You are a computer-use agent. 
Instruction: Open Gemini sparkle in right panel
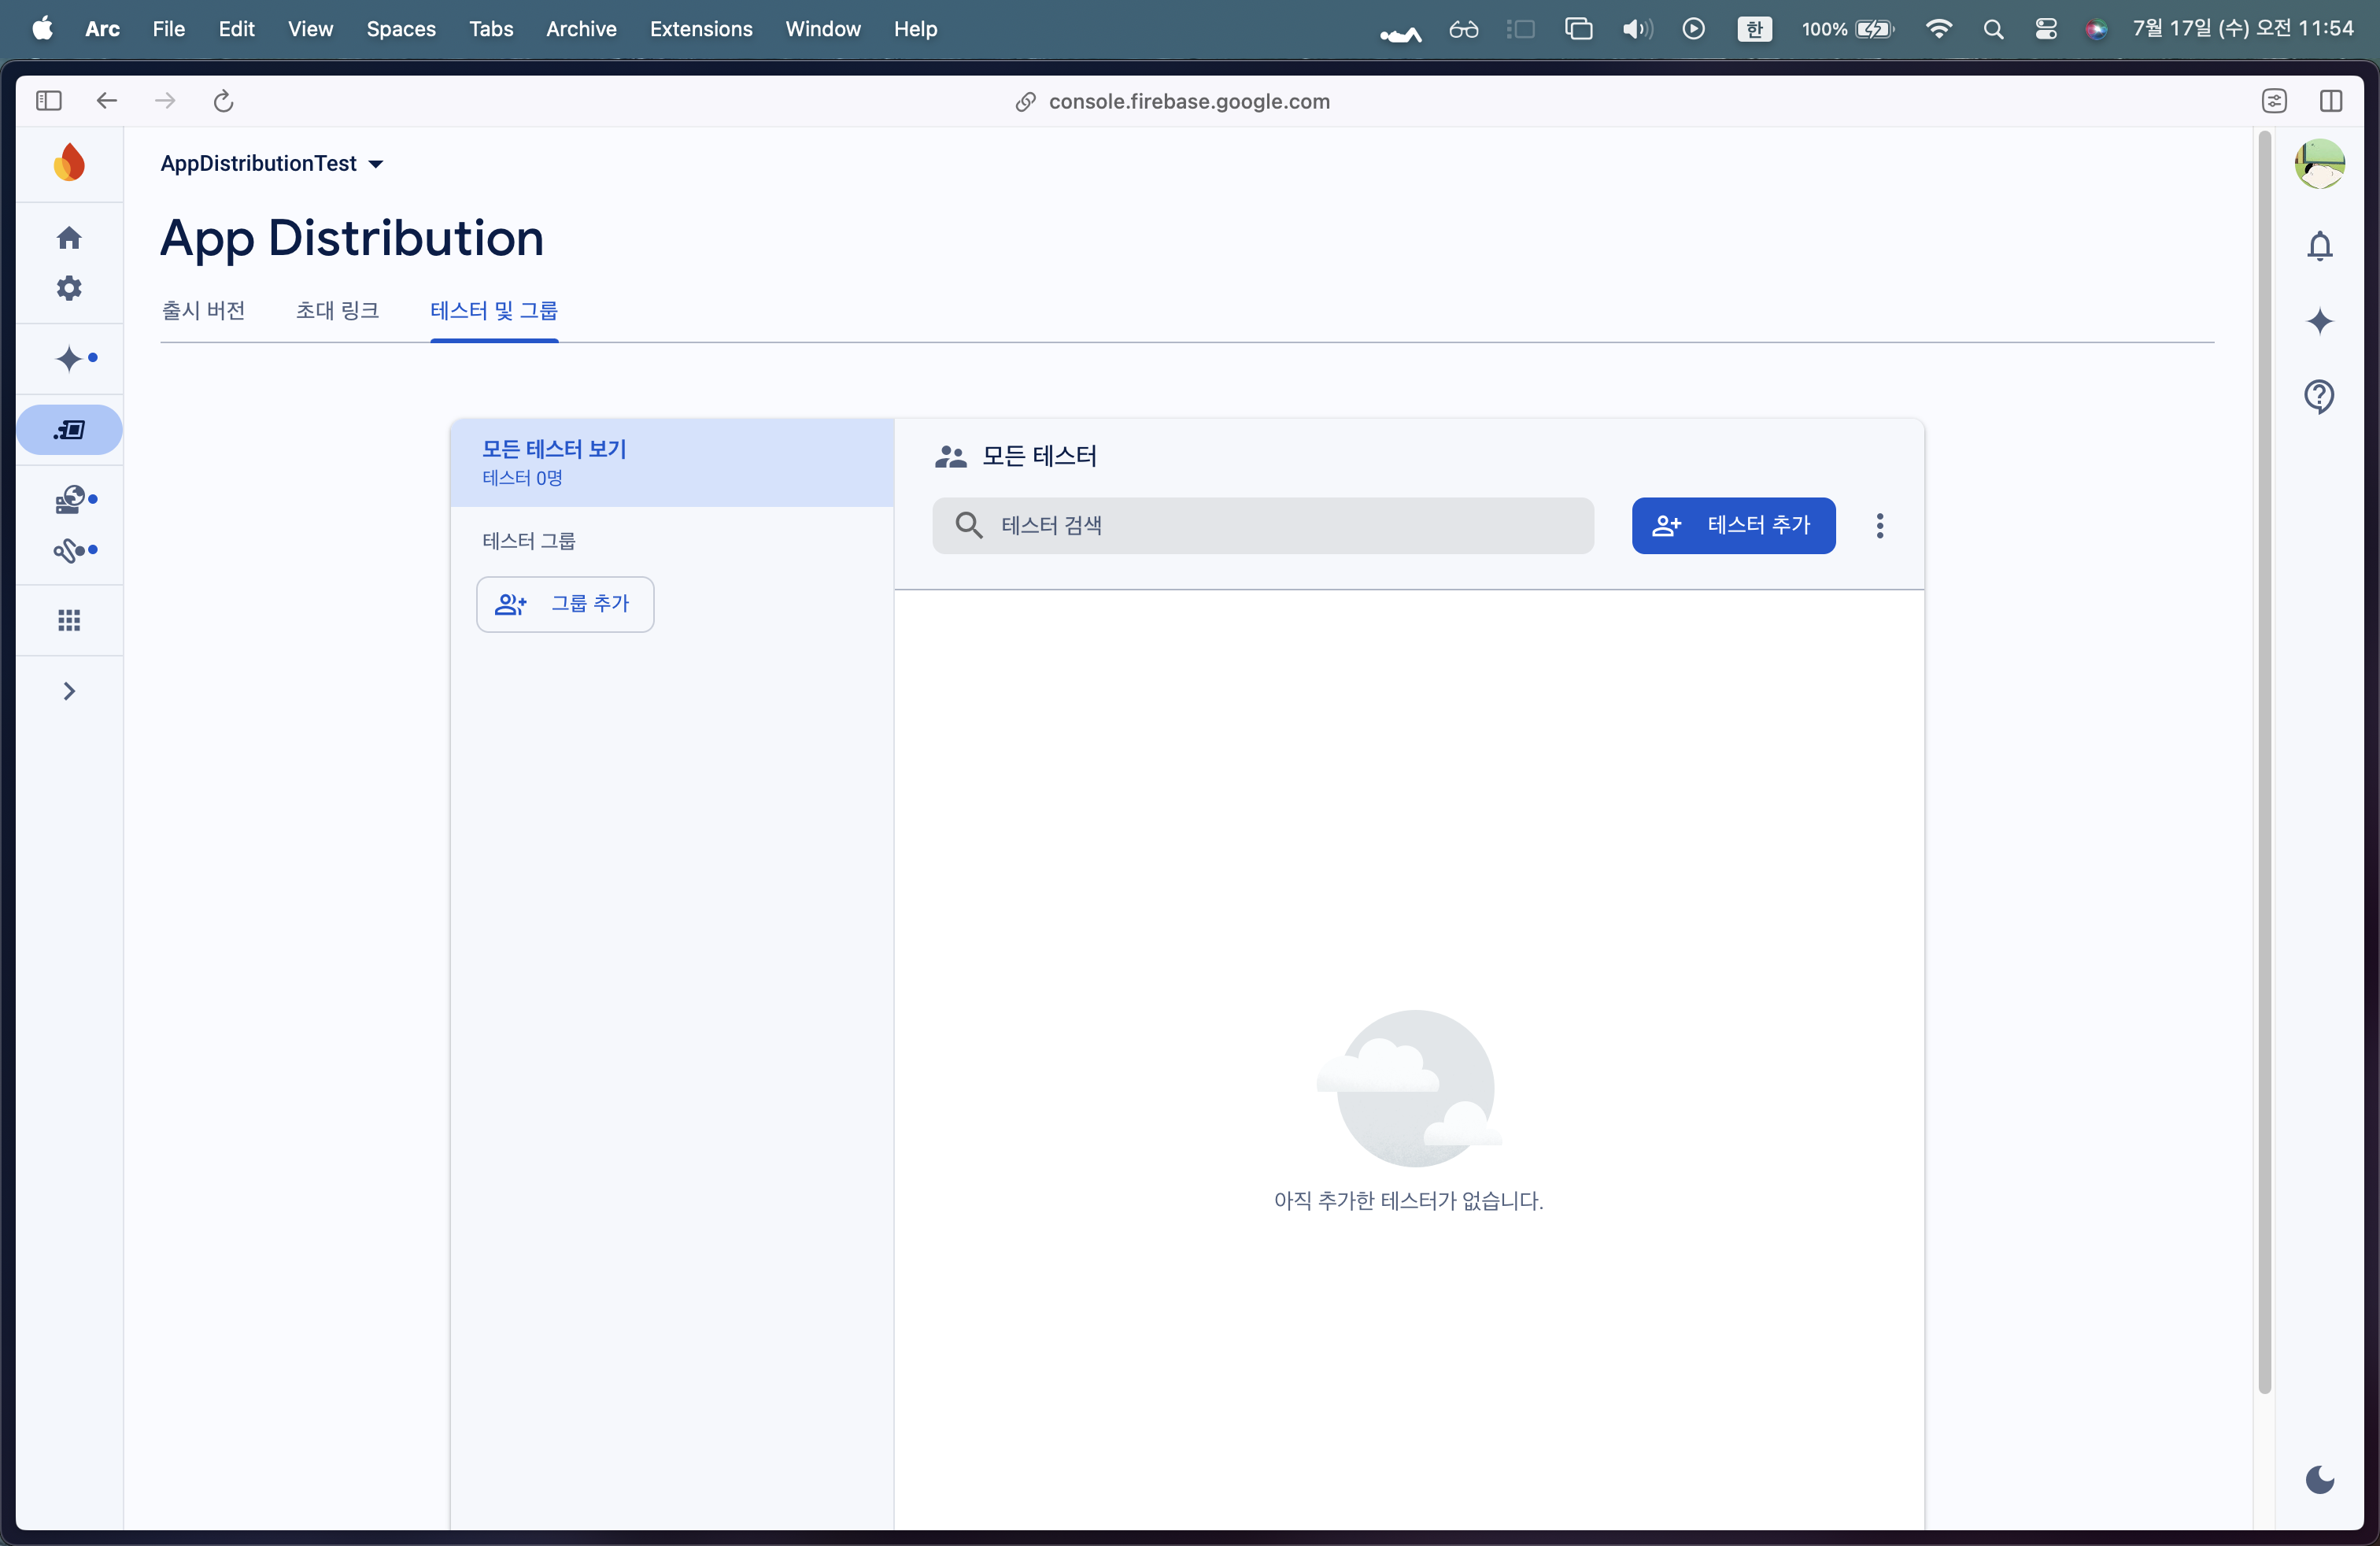[2319, 321]
